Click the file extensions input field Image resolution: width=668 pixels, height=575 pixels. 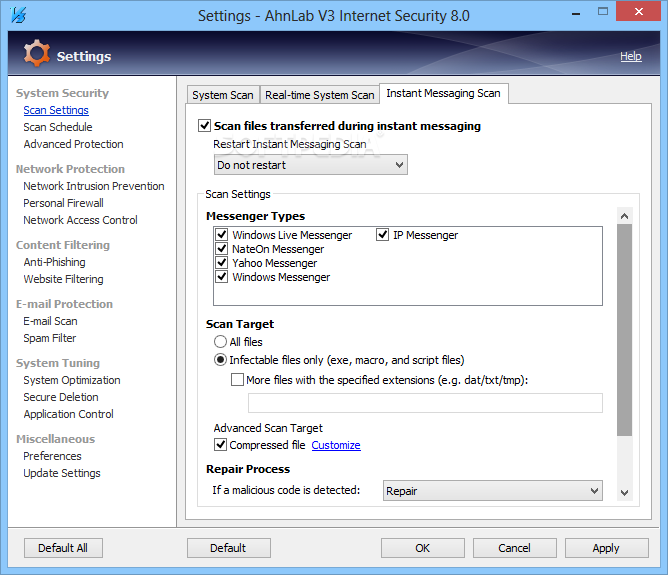coord(425,403)
